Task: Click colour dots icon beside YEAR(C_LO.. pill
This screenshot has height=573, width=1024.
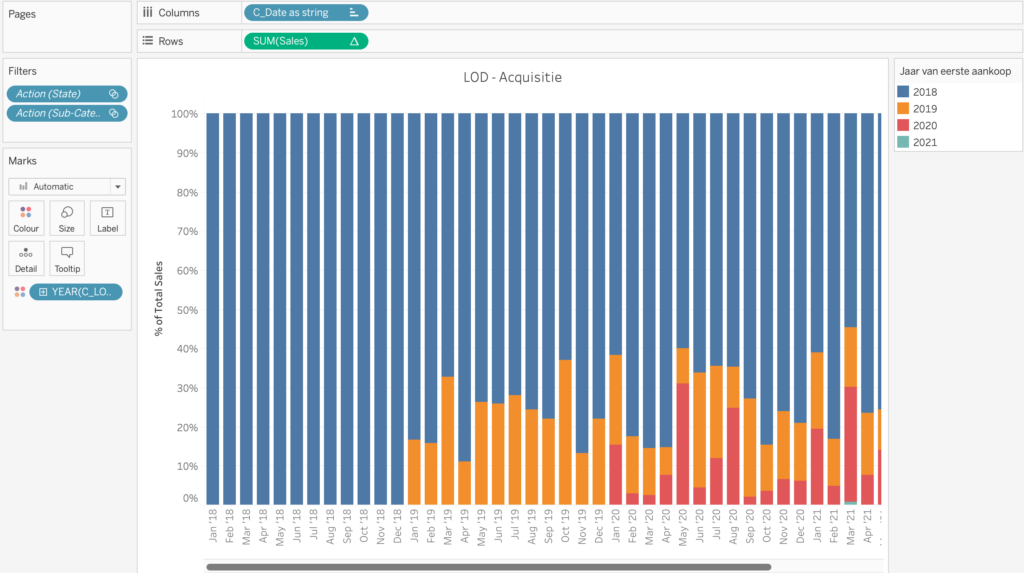Action: tap(18, 292)
